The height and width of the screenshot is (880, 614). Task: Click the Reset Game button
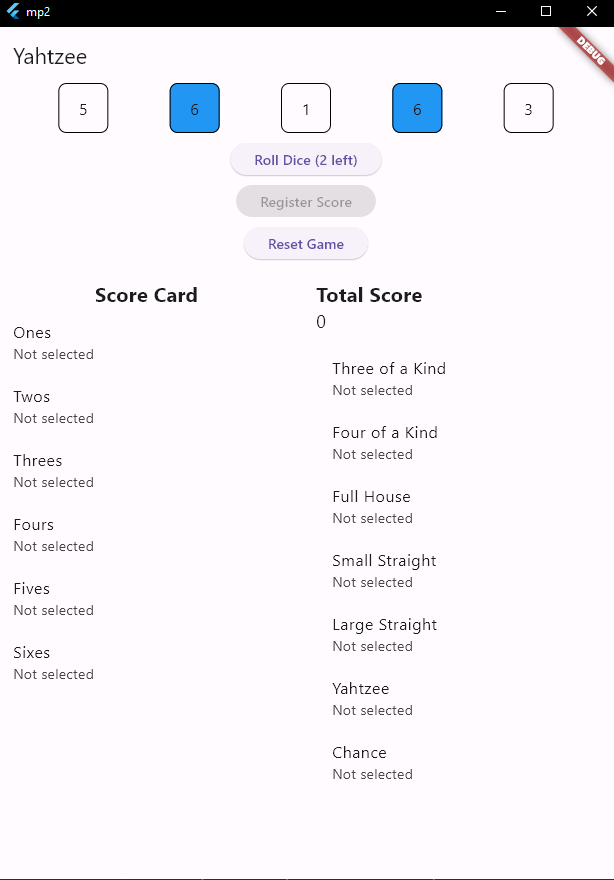(x=306, y=244)
